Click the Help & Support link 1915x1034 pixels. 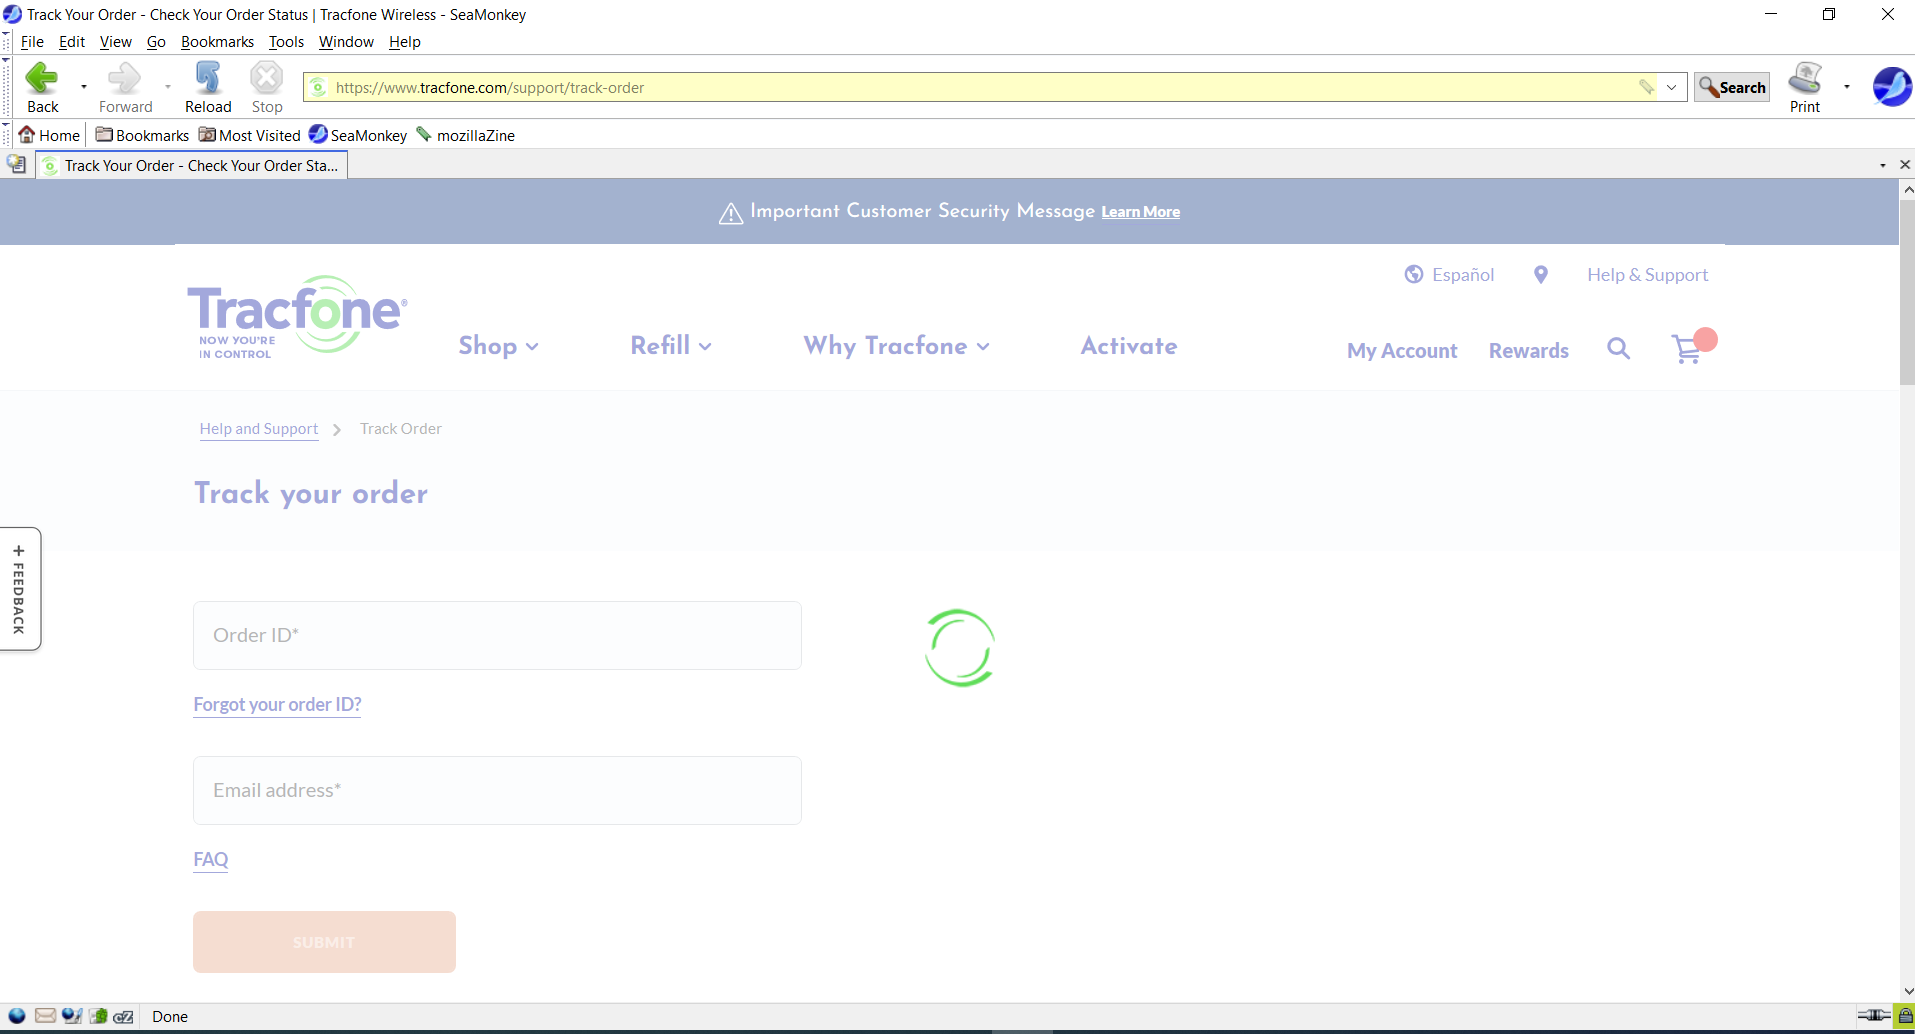pyautogui.click(x=1647, y=274)
